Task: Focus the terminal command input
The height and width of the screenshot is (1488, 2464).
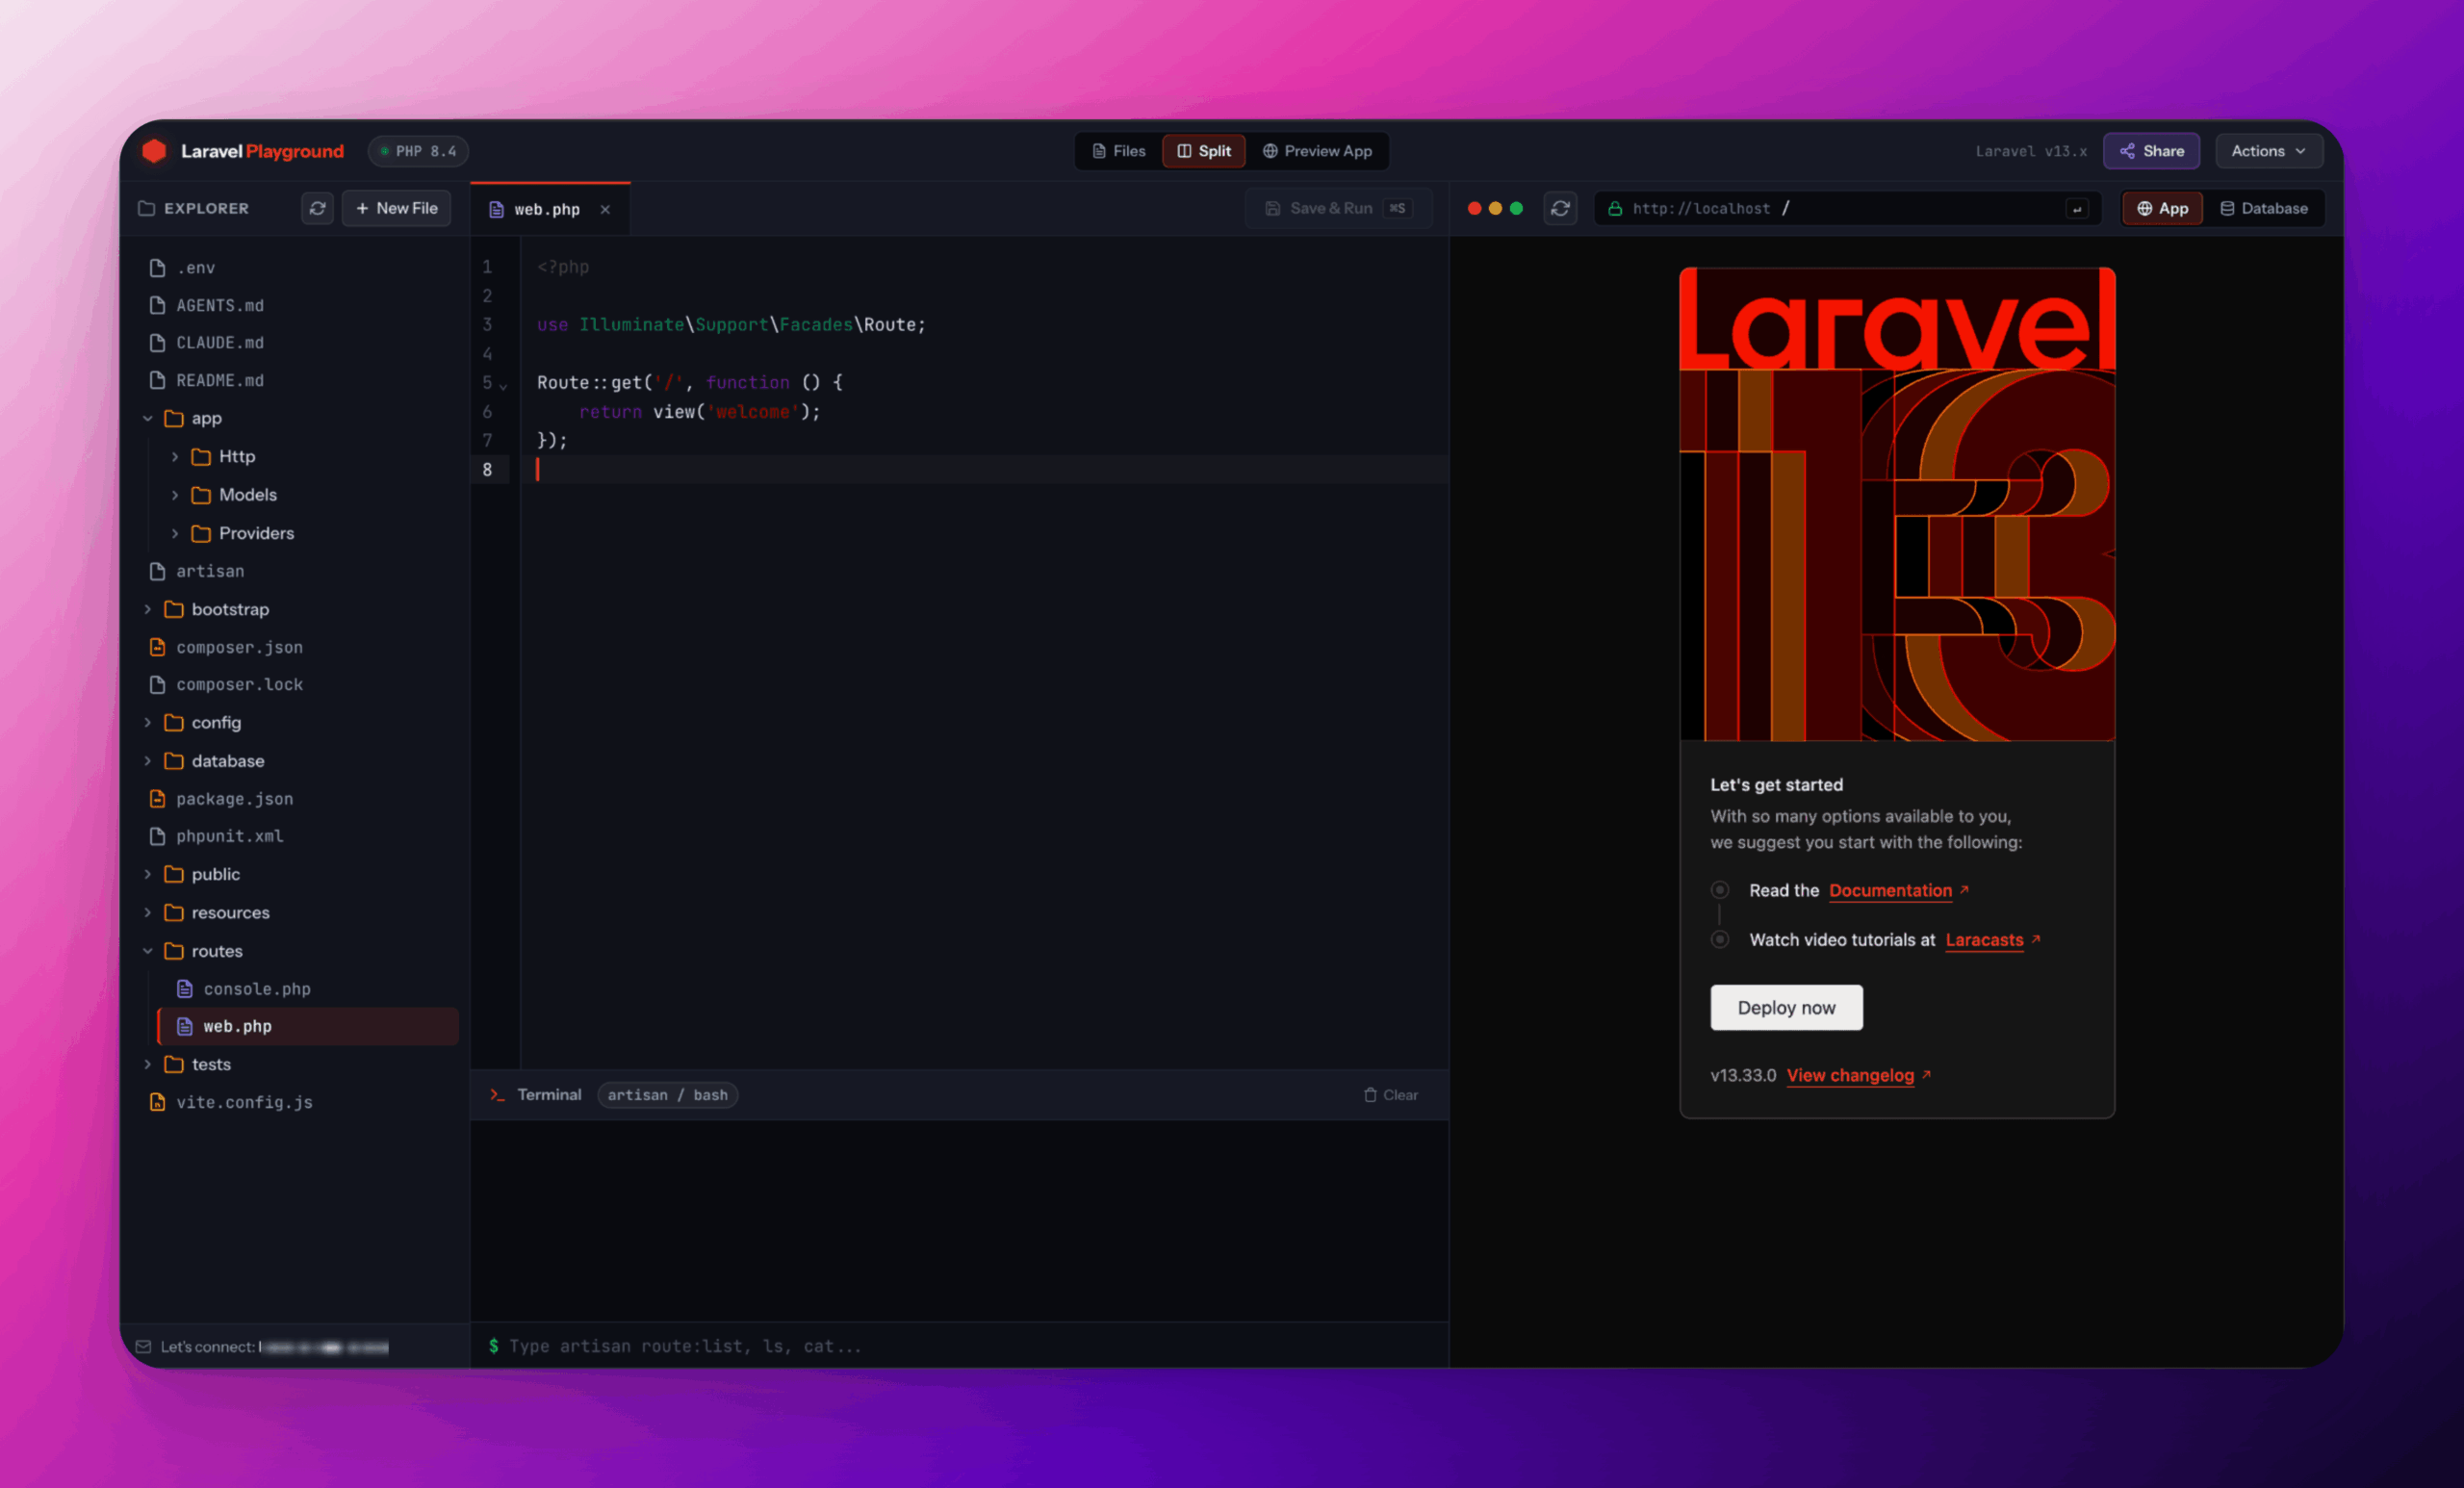Action: [x=959, y=1346]
